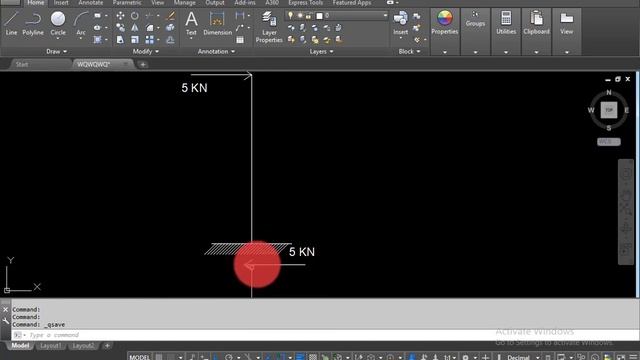The image size is (640, 360).
Task: Click the Trim tool icon
Action: coord(149,16)
